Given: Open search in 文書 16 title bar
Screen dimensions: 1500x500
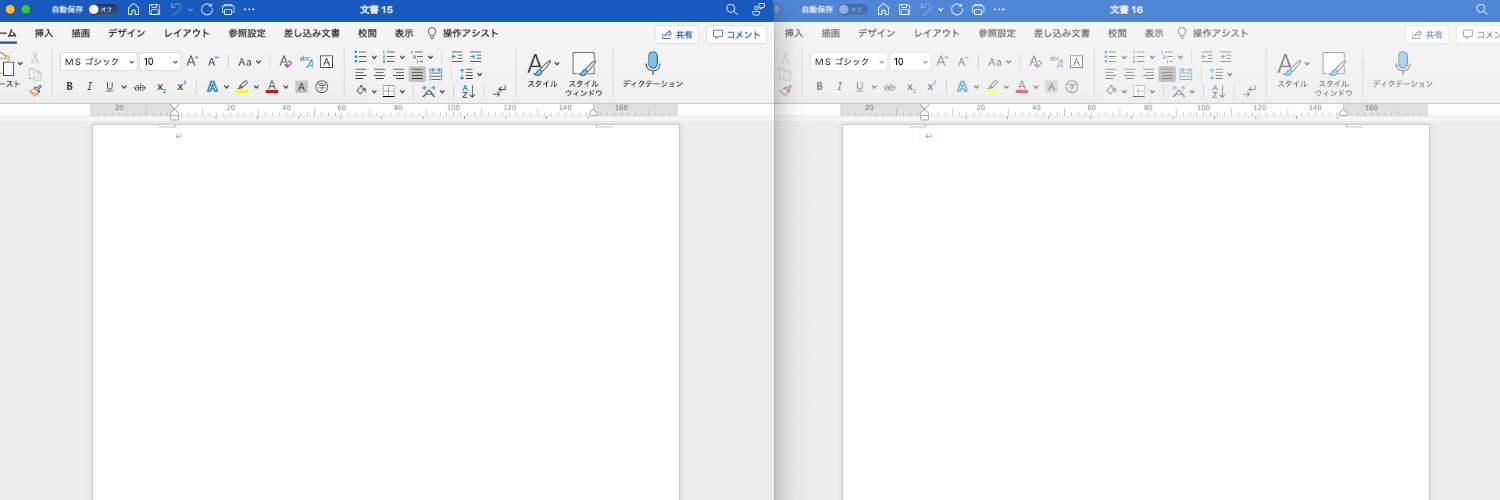Looking at the screenshot, I should pos(1482,9).
